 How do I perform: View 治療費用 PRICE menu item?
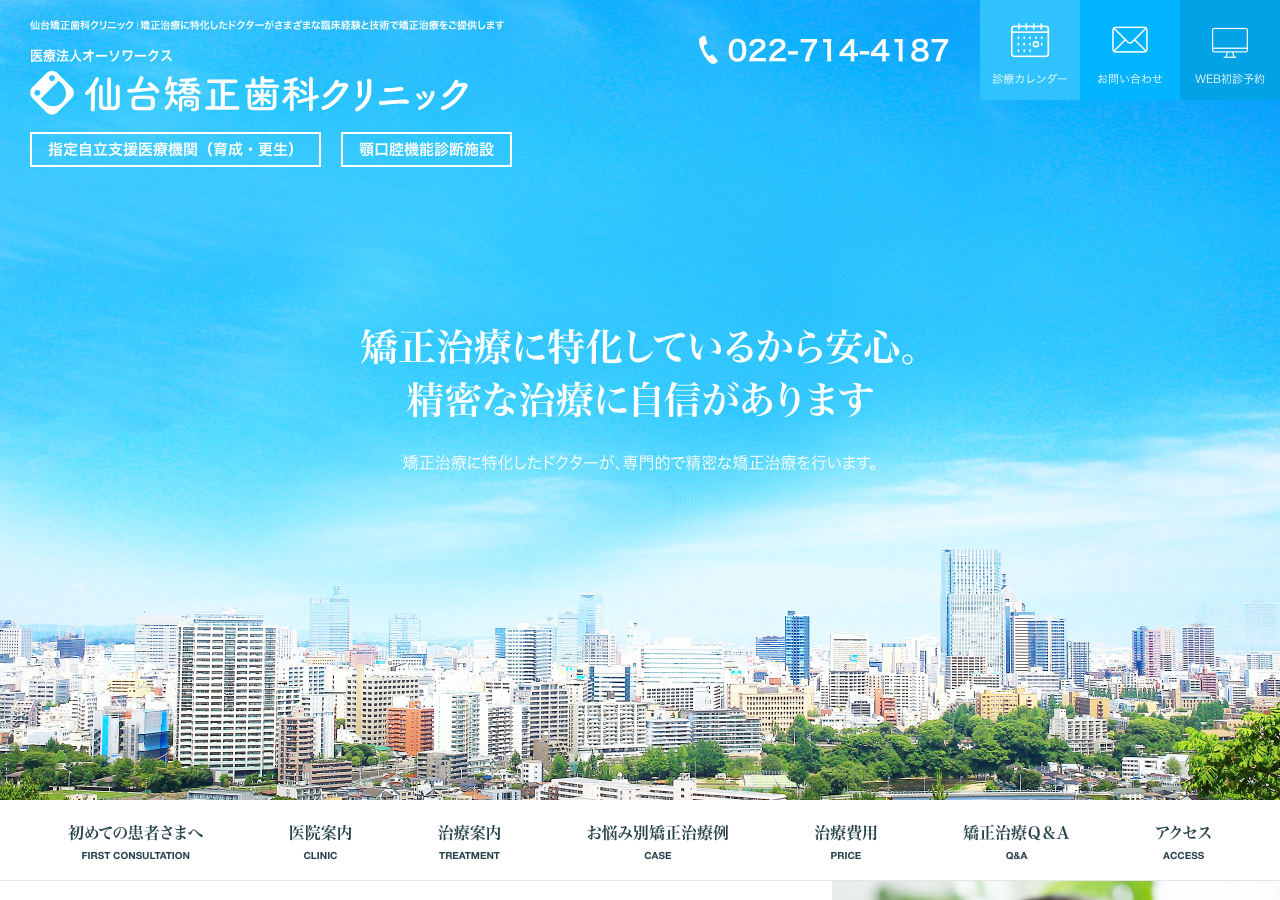pos(846,841)
